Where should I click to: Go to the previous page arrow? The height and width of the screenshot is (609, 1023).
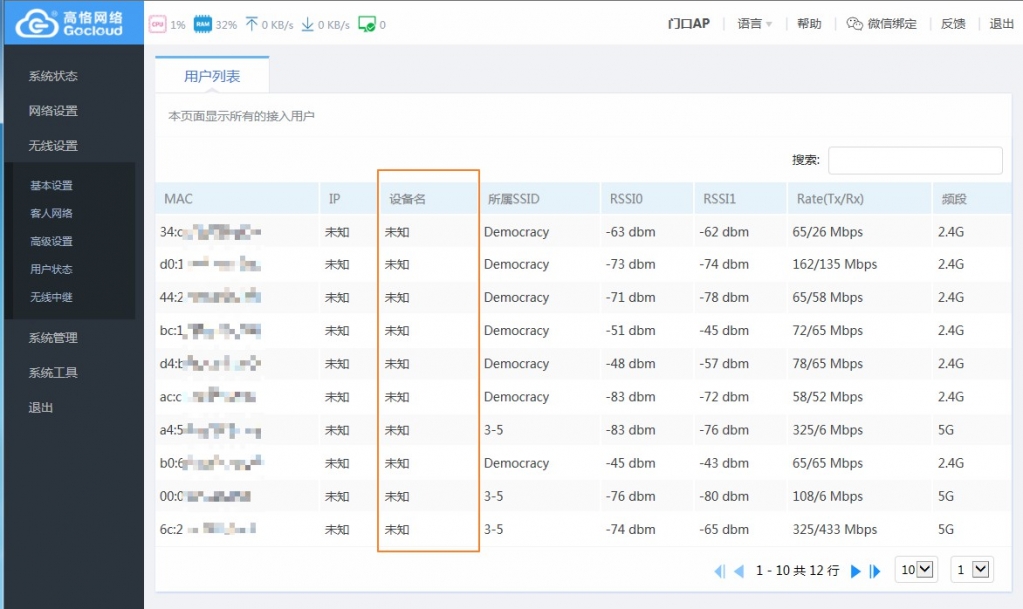click(x=739, y=571)
